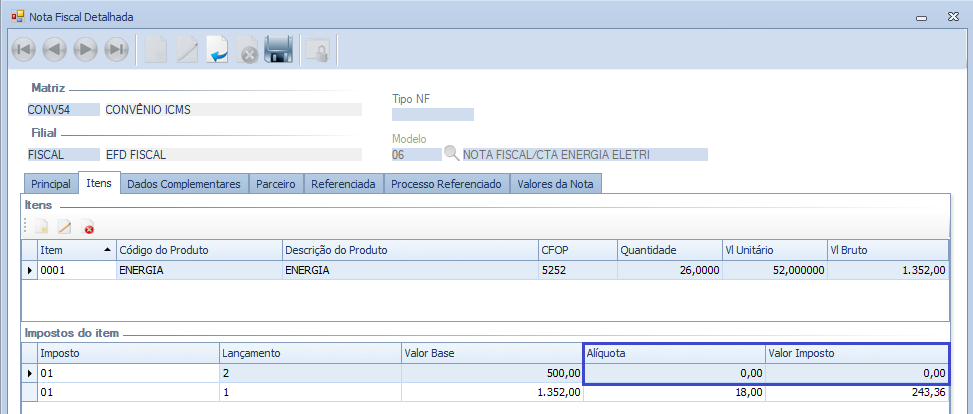Screen dimensions: 973x414
Task: Select row indicator of item 0001
Action: pyautogui.click(x=30, y=270)
